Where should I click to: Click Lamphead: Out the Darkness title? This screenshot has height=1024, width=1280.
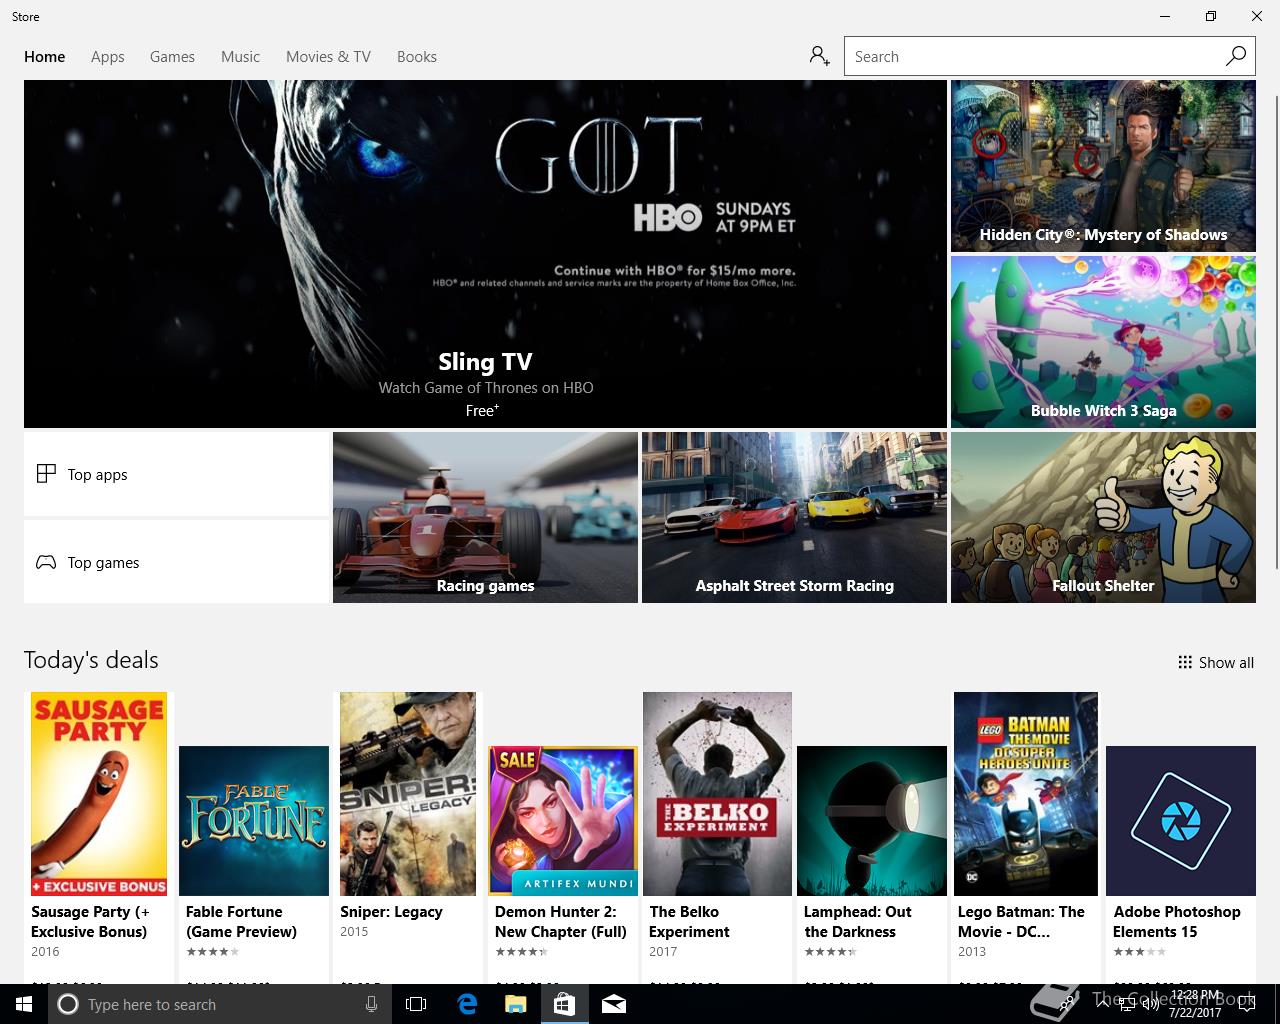coord(857,921)
